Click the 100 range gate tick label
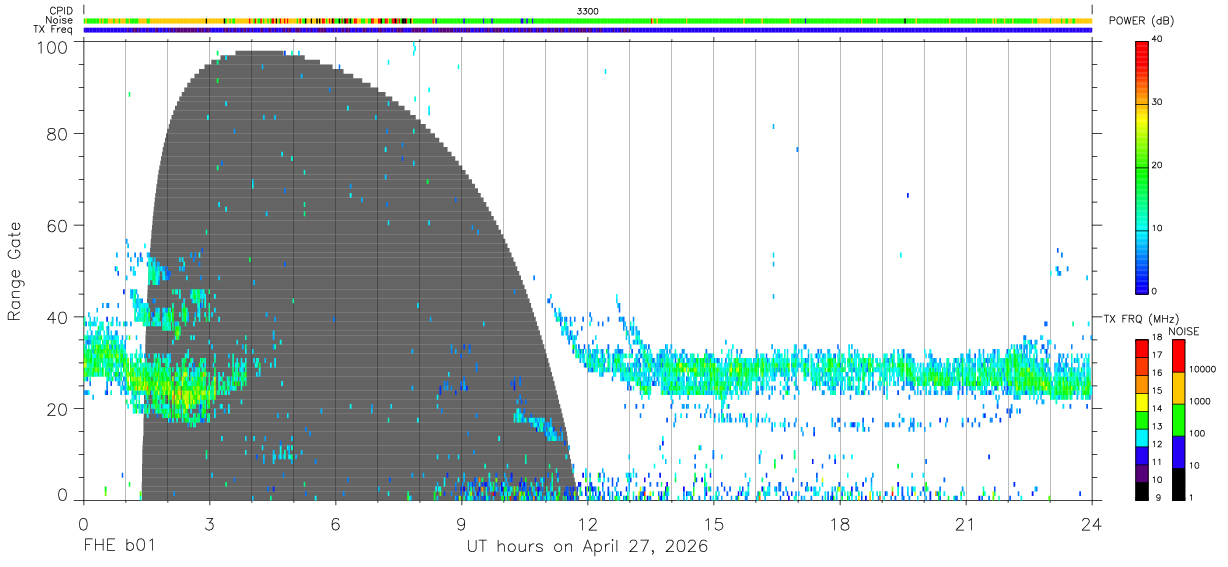The height and width of the screenshot is (567, 1228). pos(54,46)
